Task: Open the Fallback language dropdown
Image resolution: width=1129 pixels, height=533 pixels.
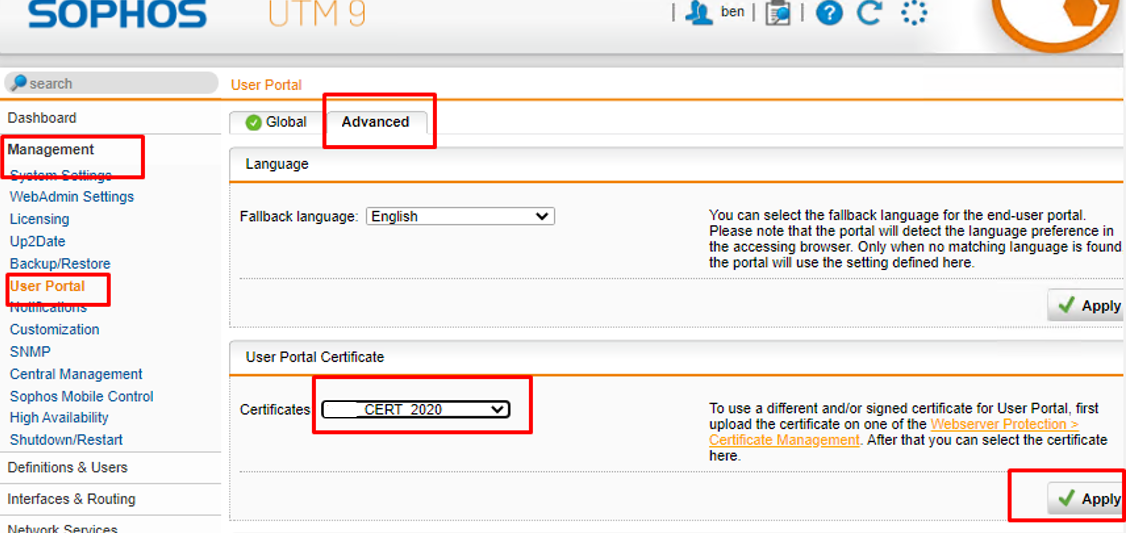Action: click(460, 216)
